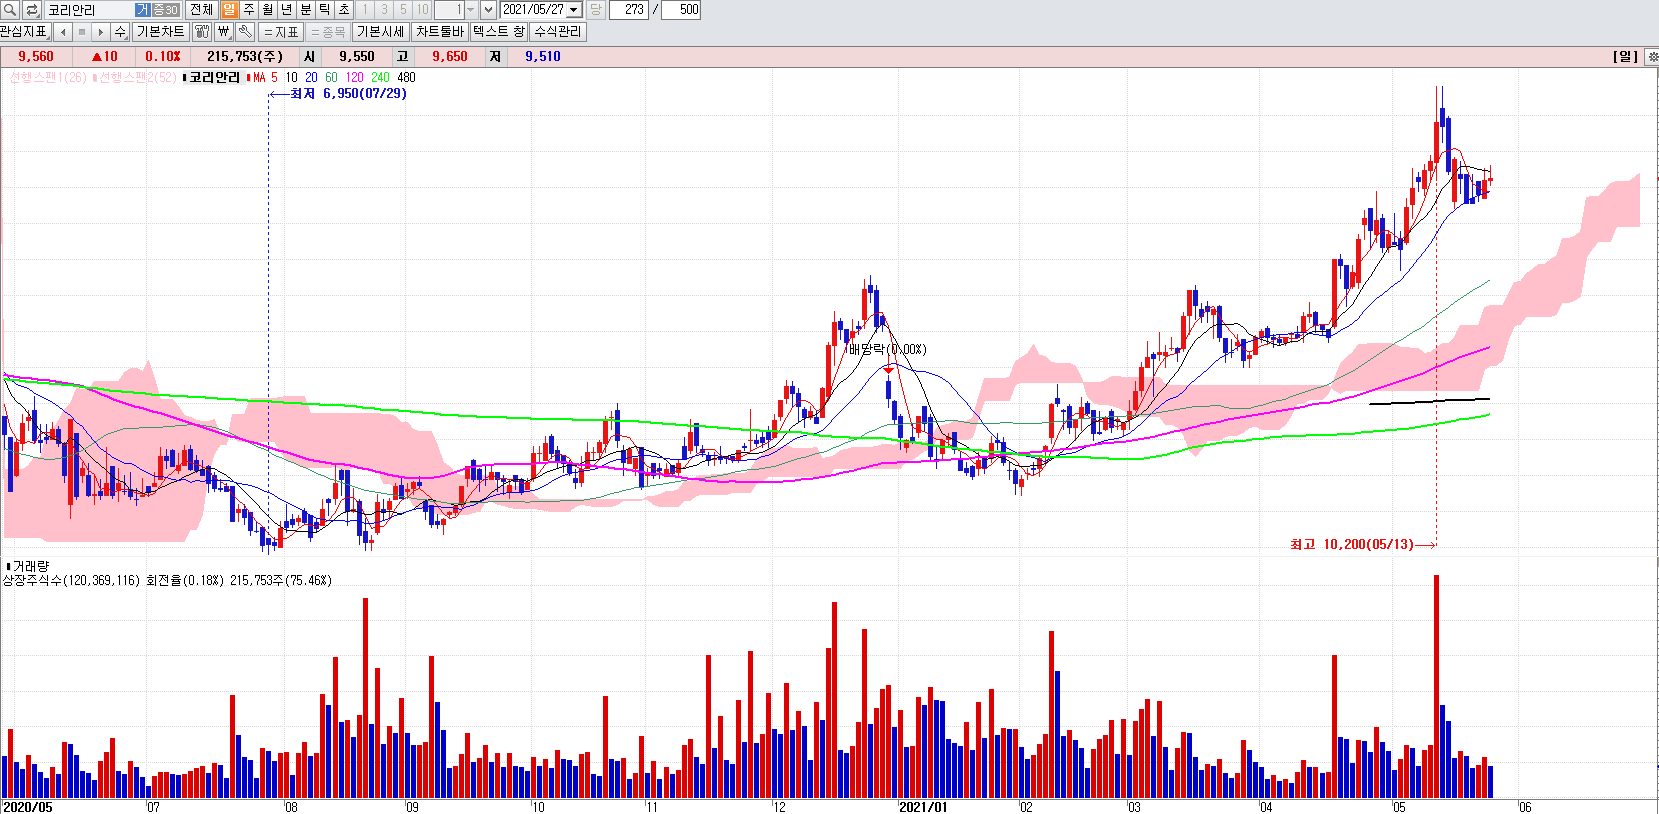Open the stock search magnifier icon
This screenshot has height=814, width=1659.
point(10,10)
